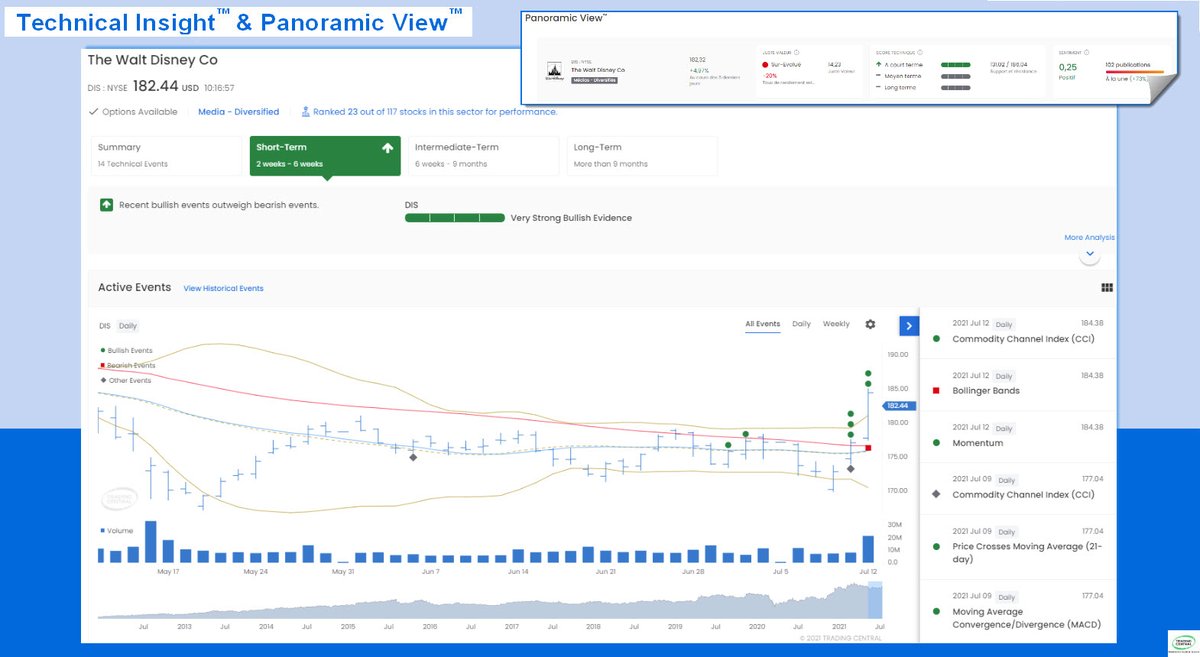Open chart settings gear icon
The image size is (1200, 657).
870,324
